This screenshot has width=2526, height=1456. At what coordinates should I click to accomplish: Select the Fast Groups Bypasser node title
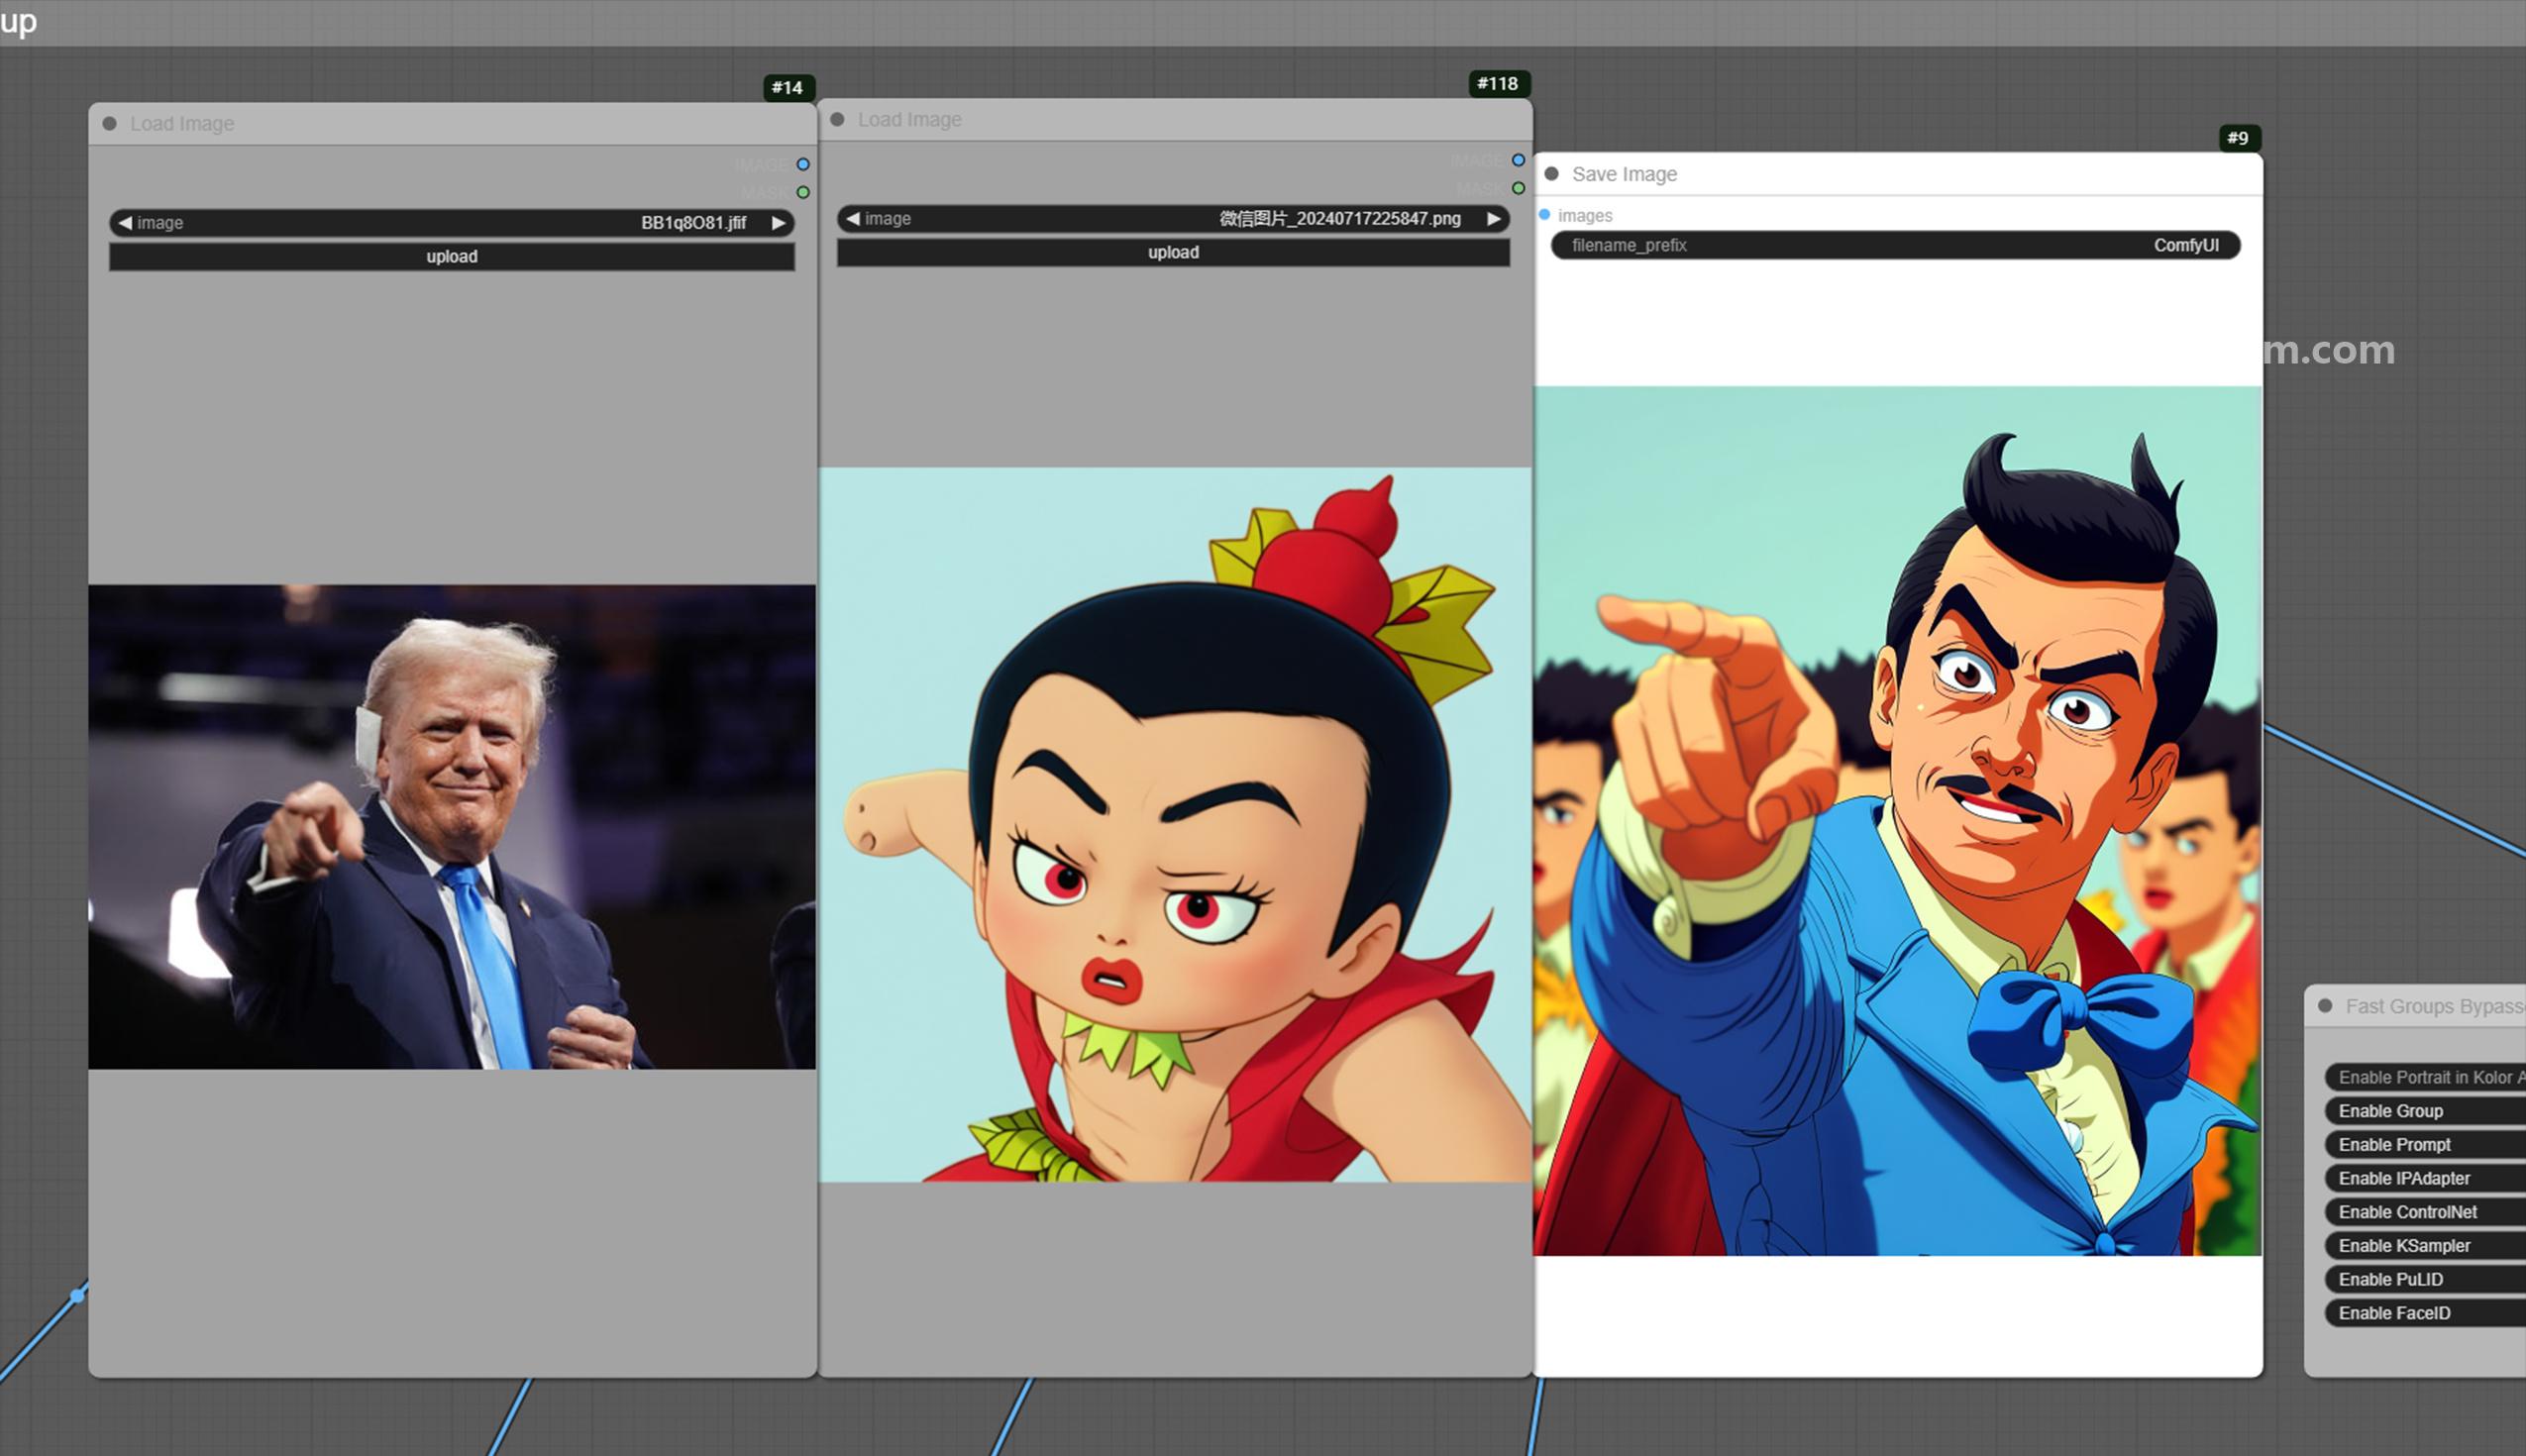(2435, 1006)
